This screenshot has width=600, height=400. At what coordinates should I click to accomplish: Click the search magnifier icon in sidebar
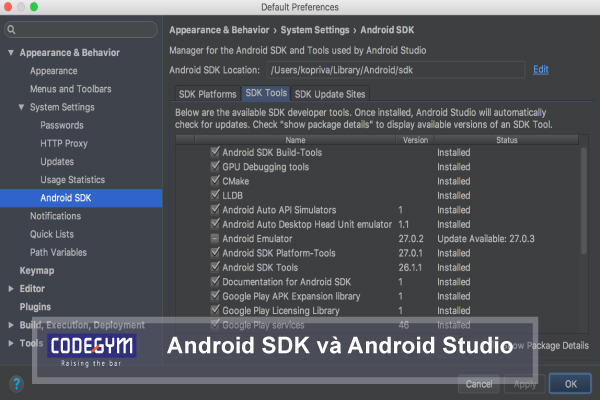point(13,30)
